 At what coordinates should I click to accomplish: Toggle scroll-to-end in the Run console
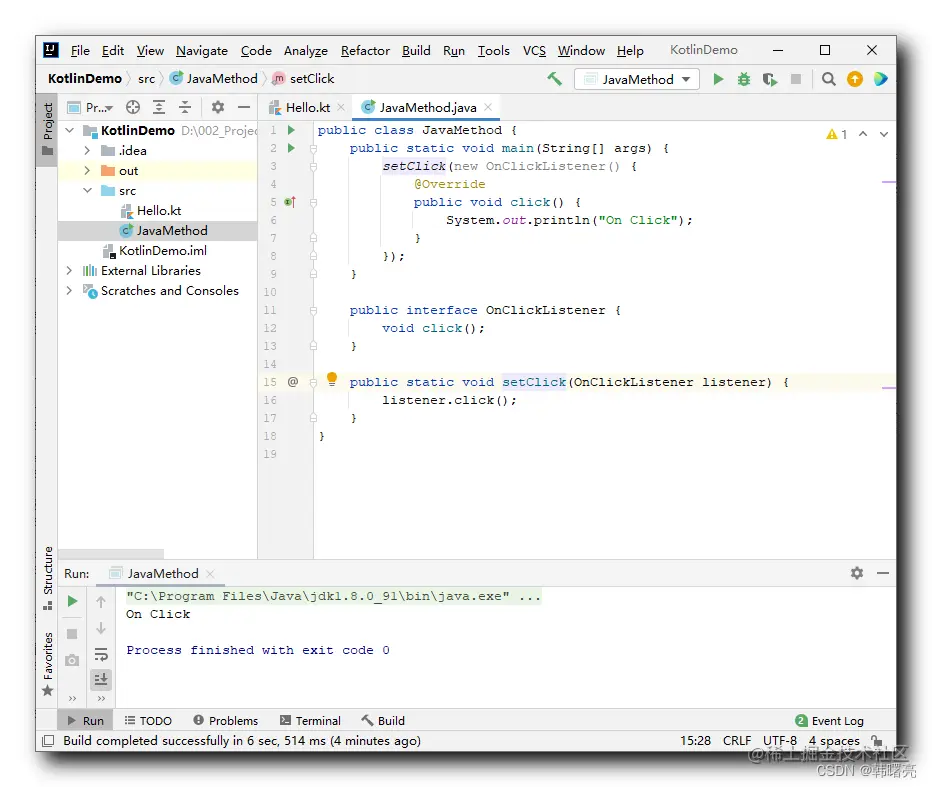point(101,679)
